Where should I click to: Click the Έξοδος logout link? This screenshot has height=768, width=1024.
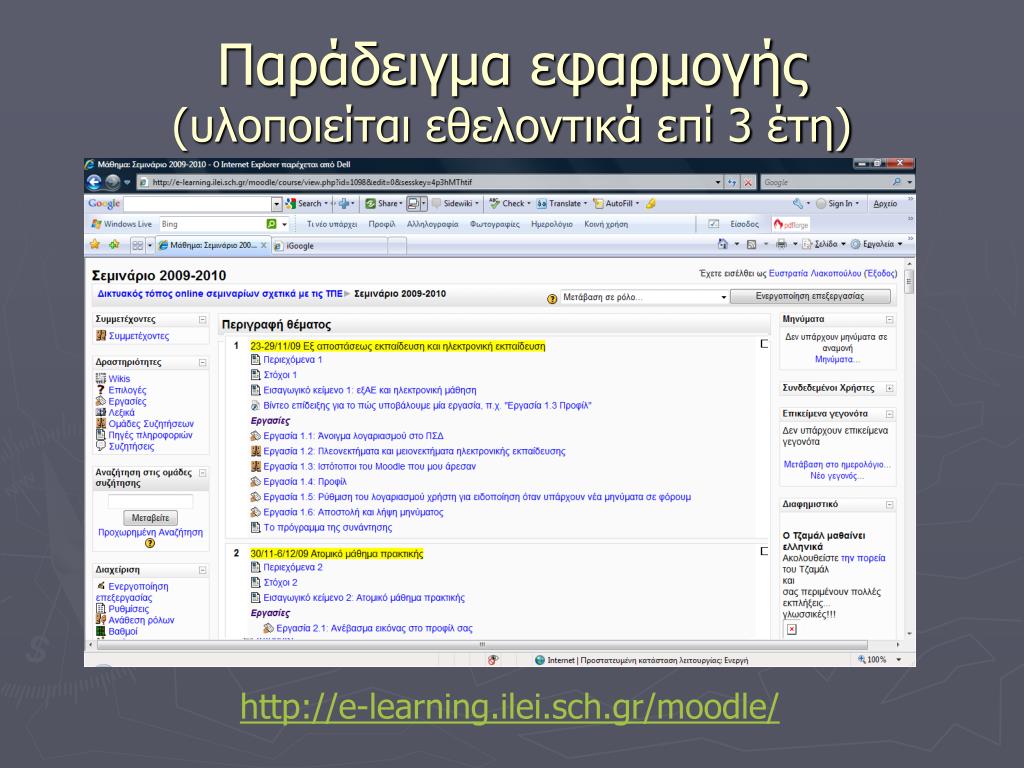(880, 273)
